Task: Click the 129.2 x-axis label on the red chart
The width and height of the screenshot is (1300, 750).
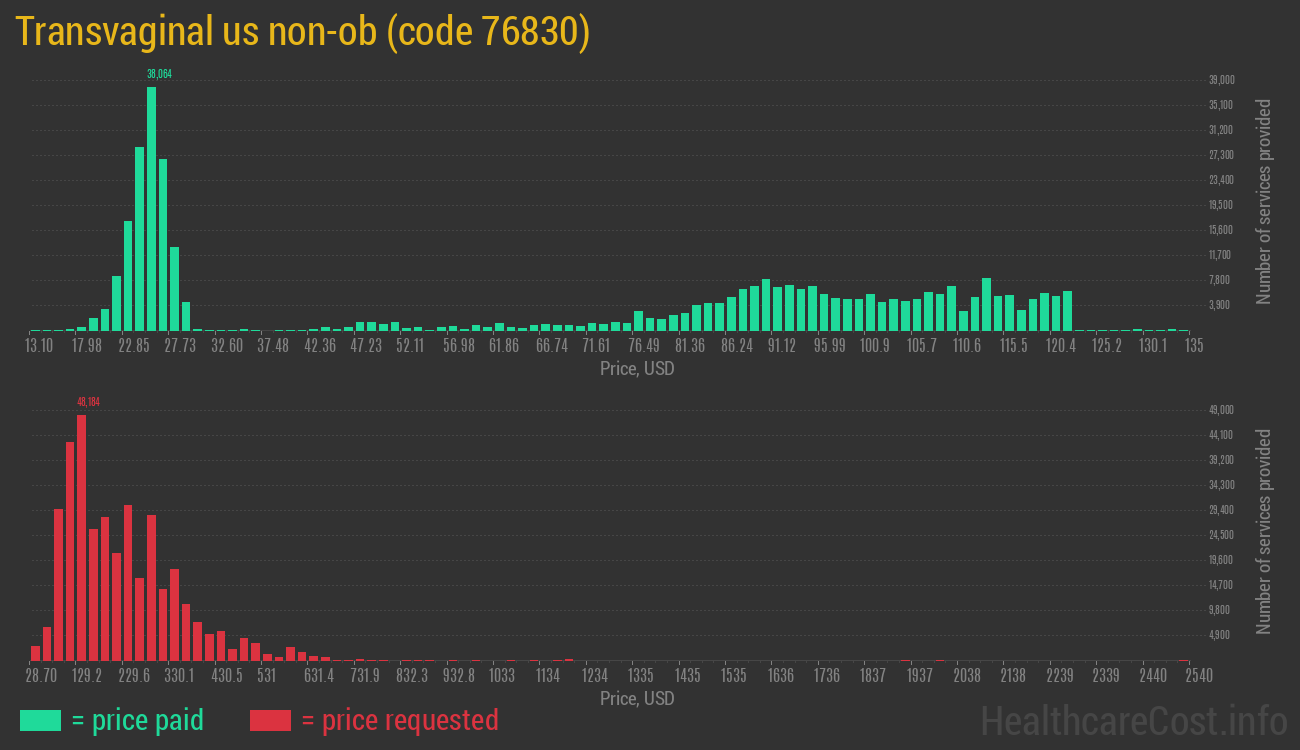Action: (x=86, y=676)
